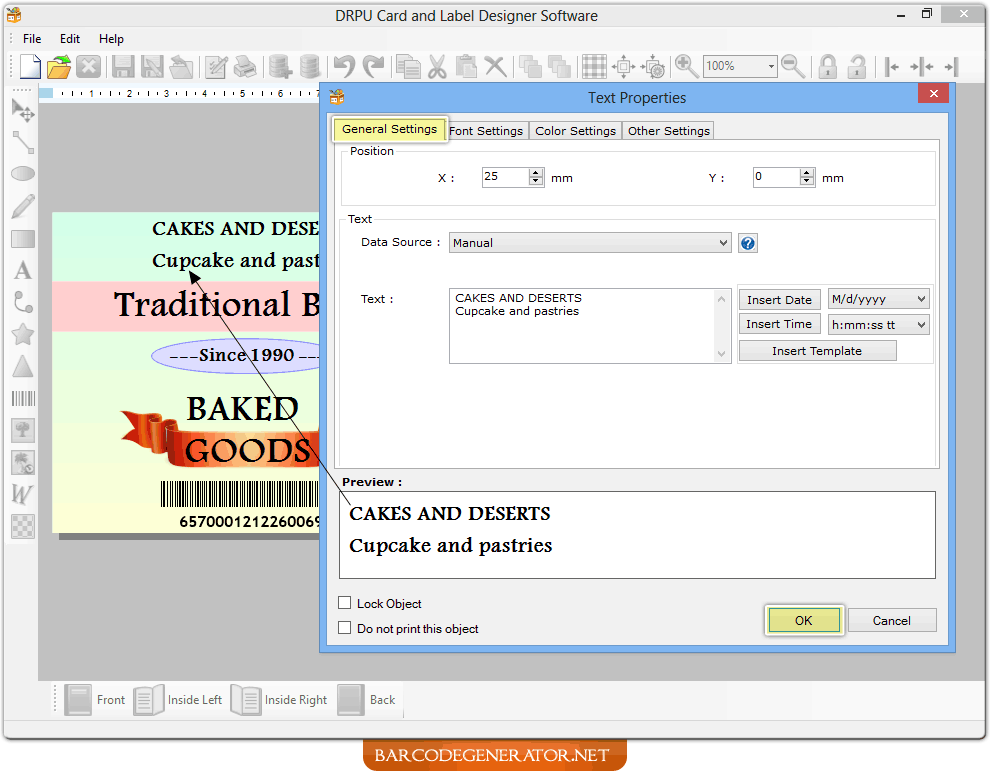Switch to the Color Settings tab
Screen dimensions: 990x771
coord(575,131)
